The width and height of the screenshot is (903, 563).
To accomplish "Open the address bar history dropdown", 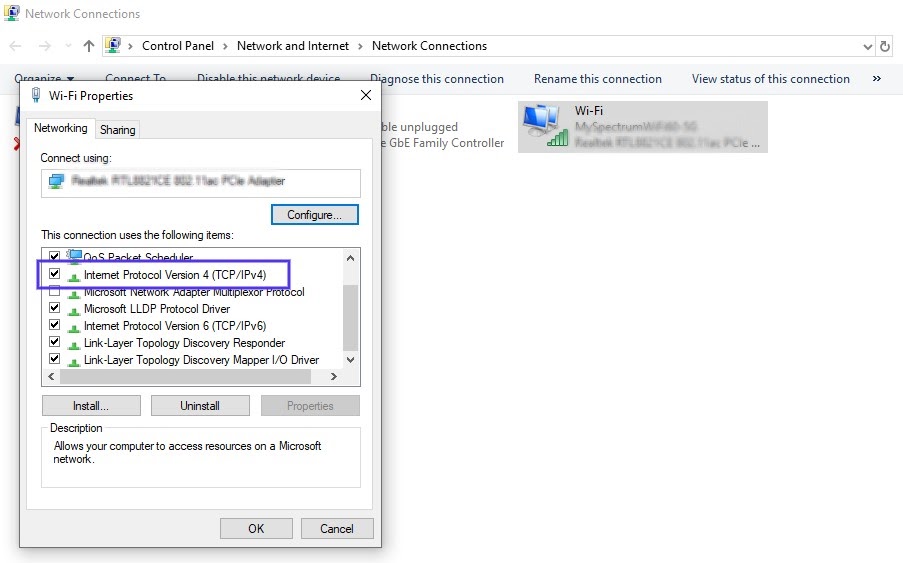I will (x=867, y=46).
